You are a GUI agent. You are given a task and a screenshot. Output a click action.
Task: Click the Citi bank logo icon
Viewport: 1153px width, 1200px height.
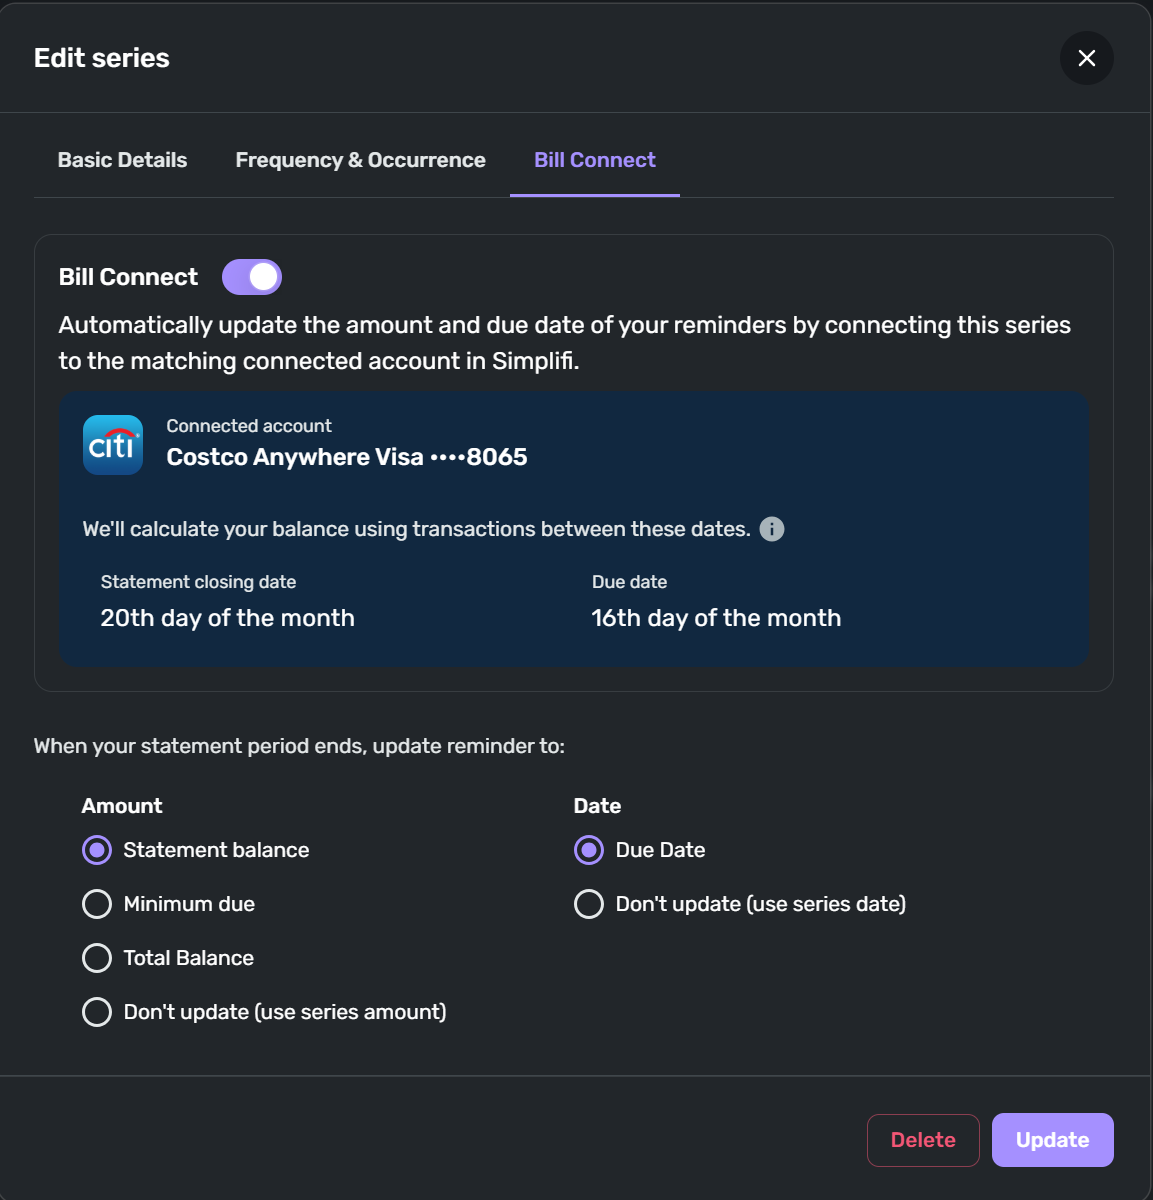tap(113, 445)
